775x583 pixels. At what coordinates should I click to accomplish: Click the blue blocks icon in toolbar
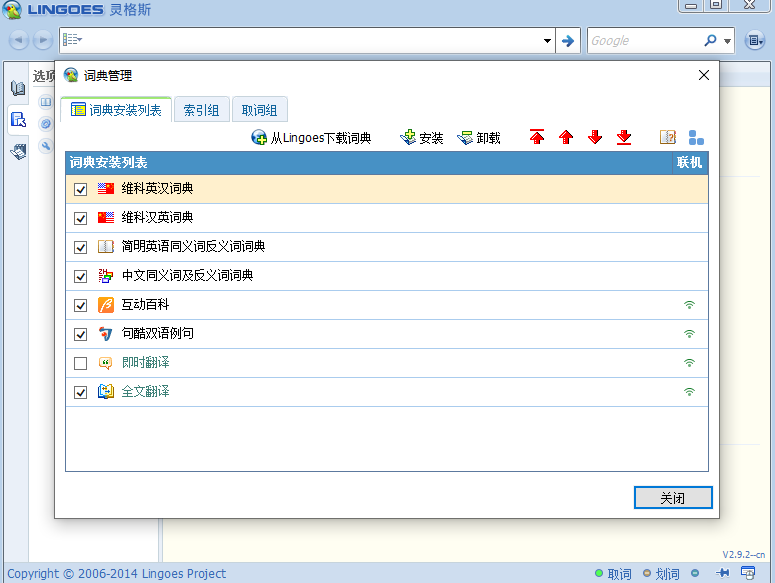pos(696,137)
